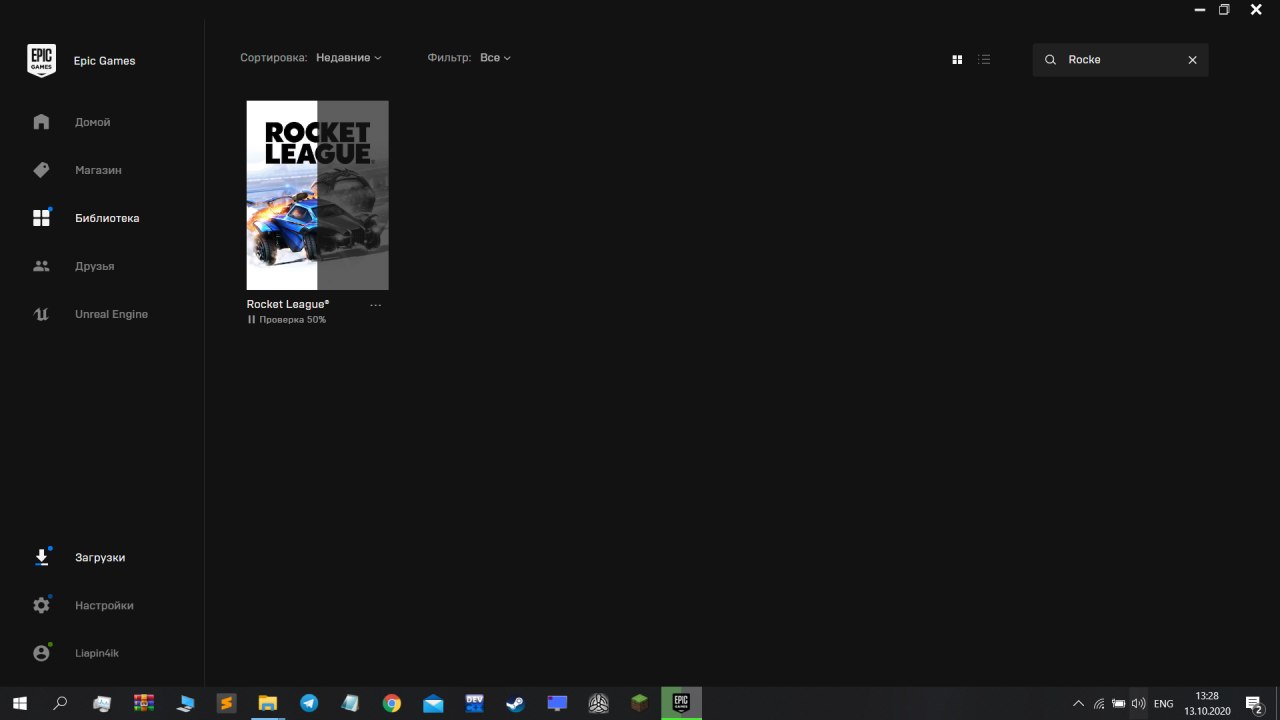
Task: Open the volume control tray icon
Action: tap(1138, 704)
